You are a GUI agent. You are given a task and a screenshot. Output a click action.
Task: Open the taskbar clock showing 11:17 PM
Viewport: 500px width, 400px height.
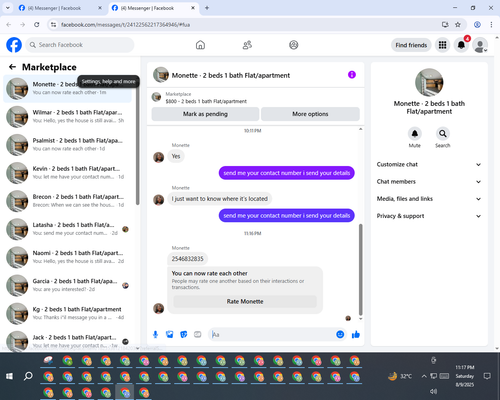[465, 376]
